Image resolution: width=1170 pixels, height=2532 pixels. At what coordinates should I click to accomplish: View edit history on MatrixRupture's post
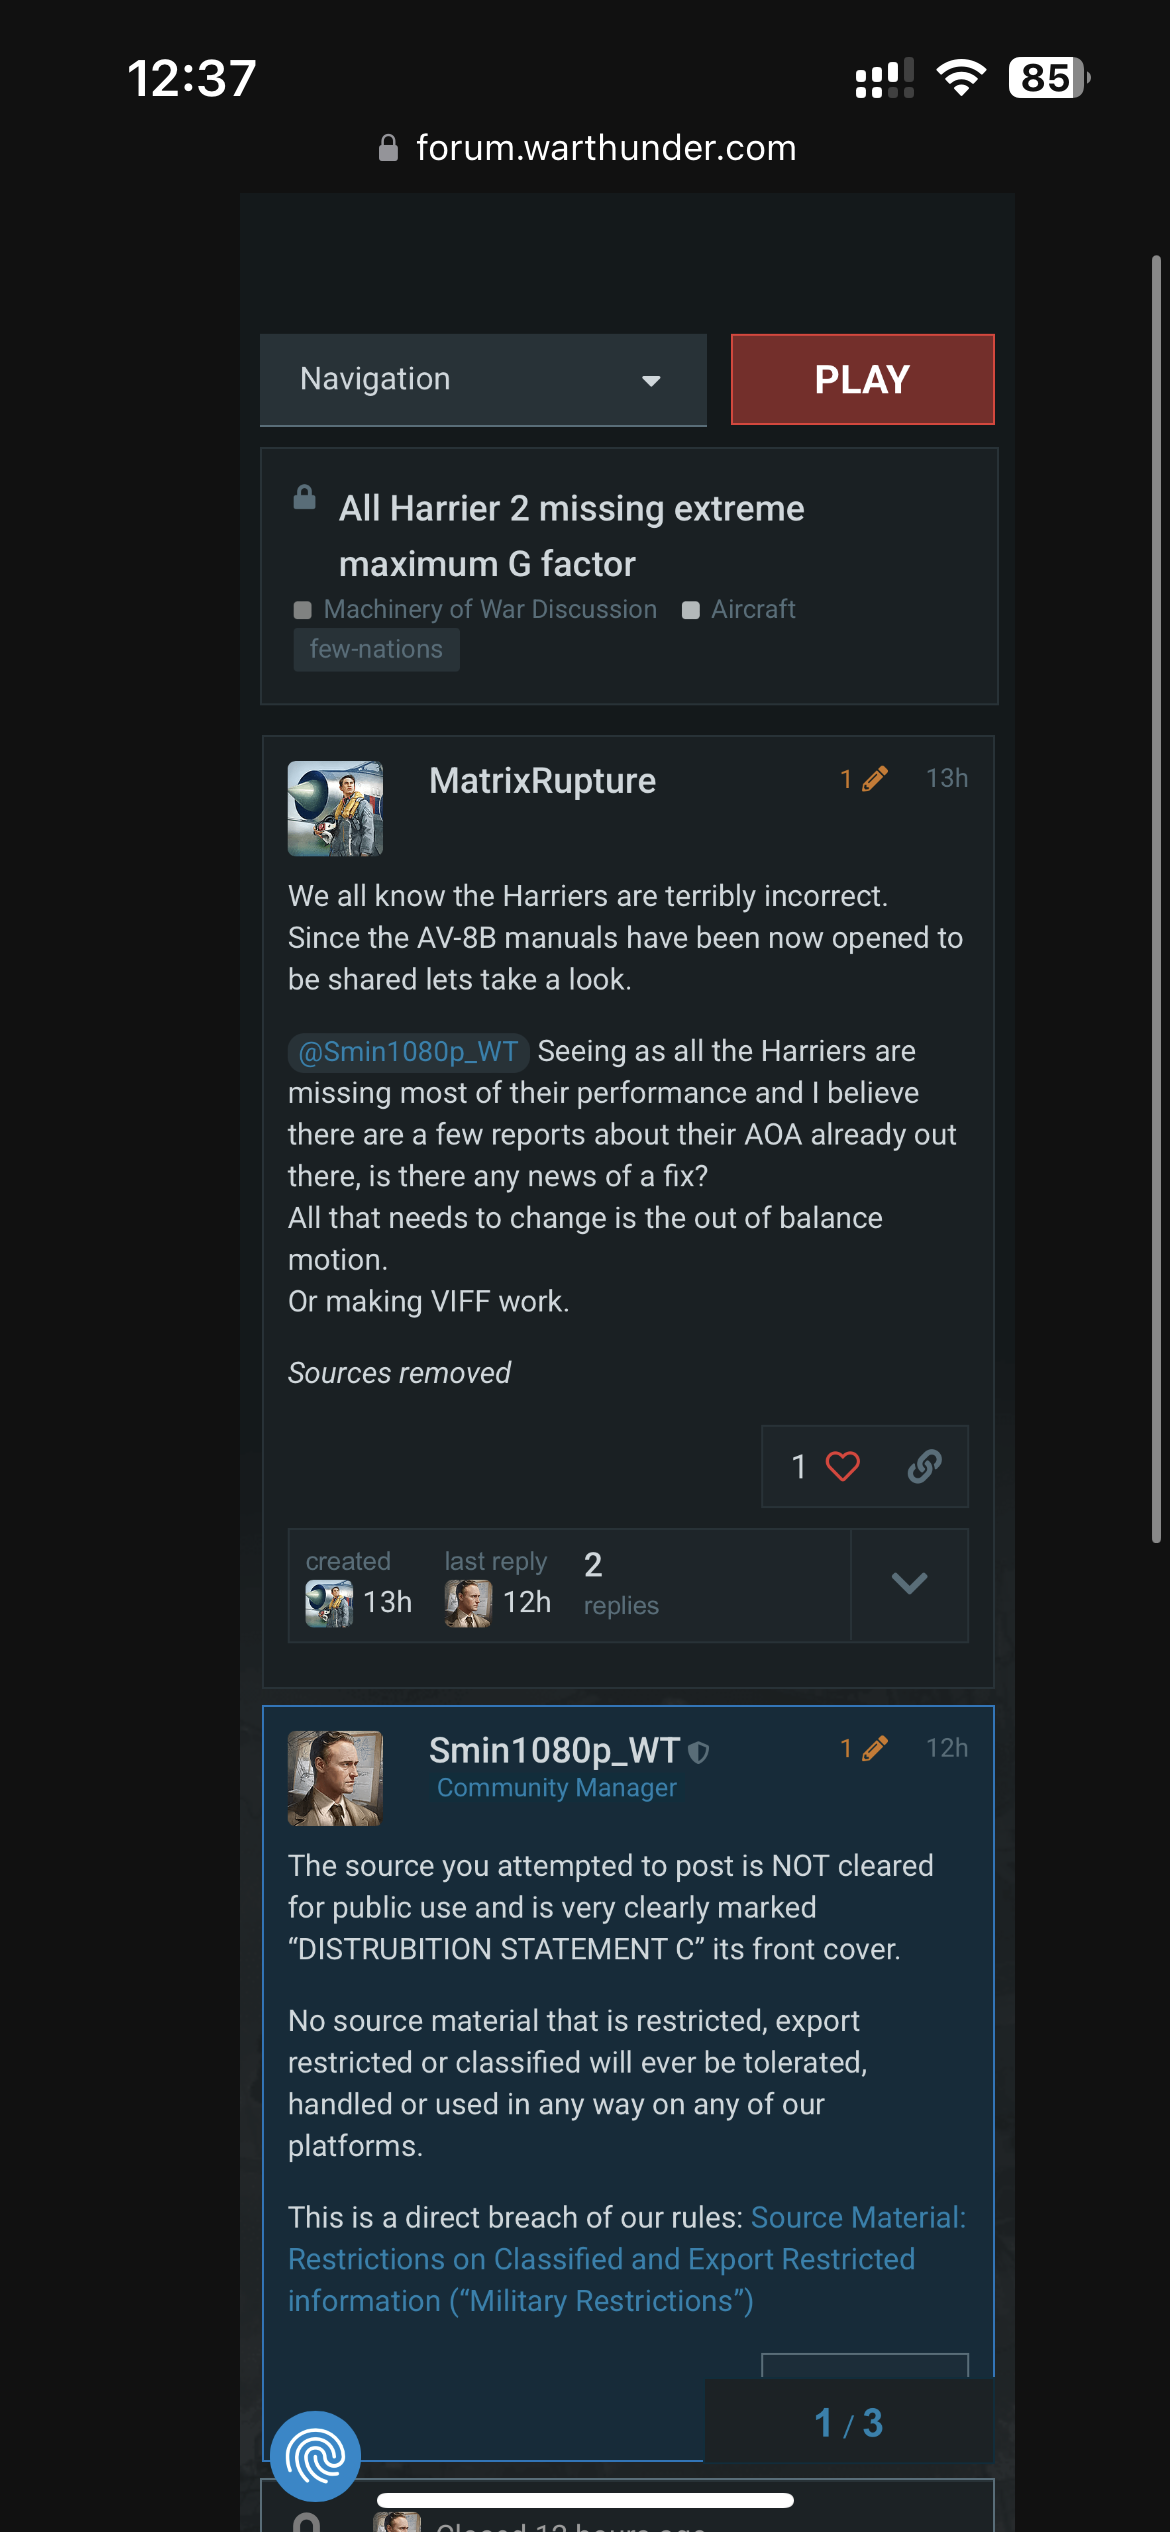(864, 779)
